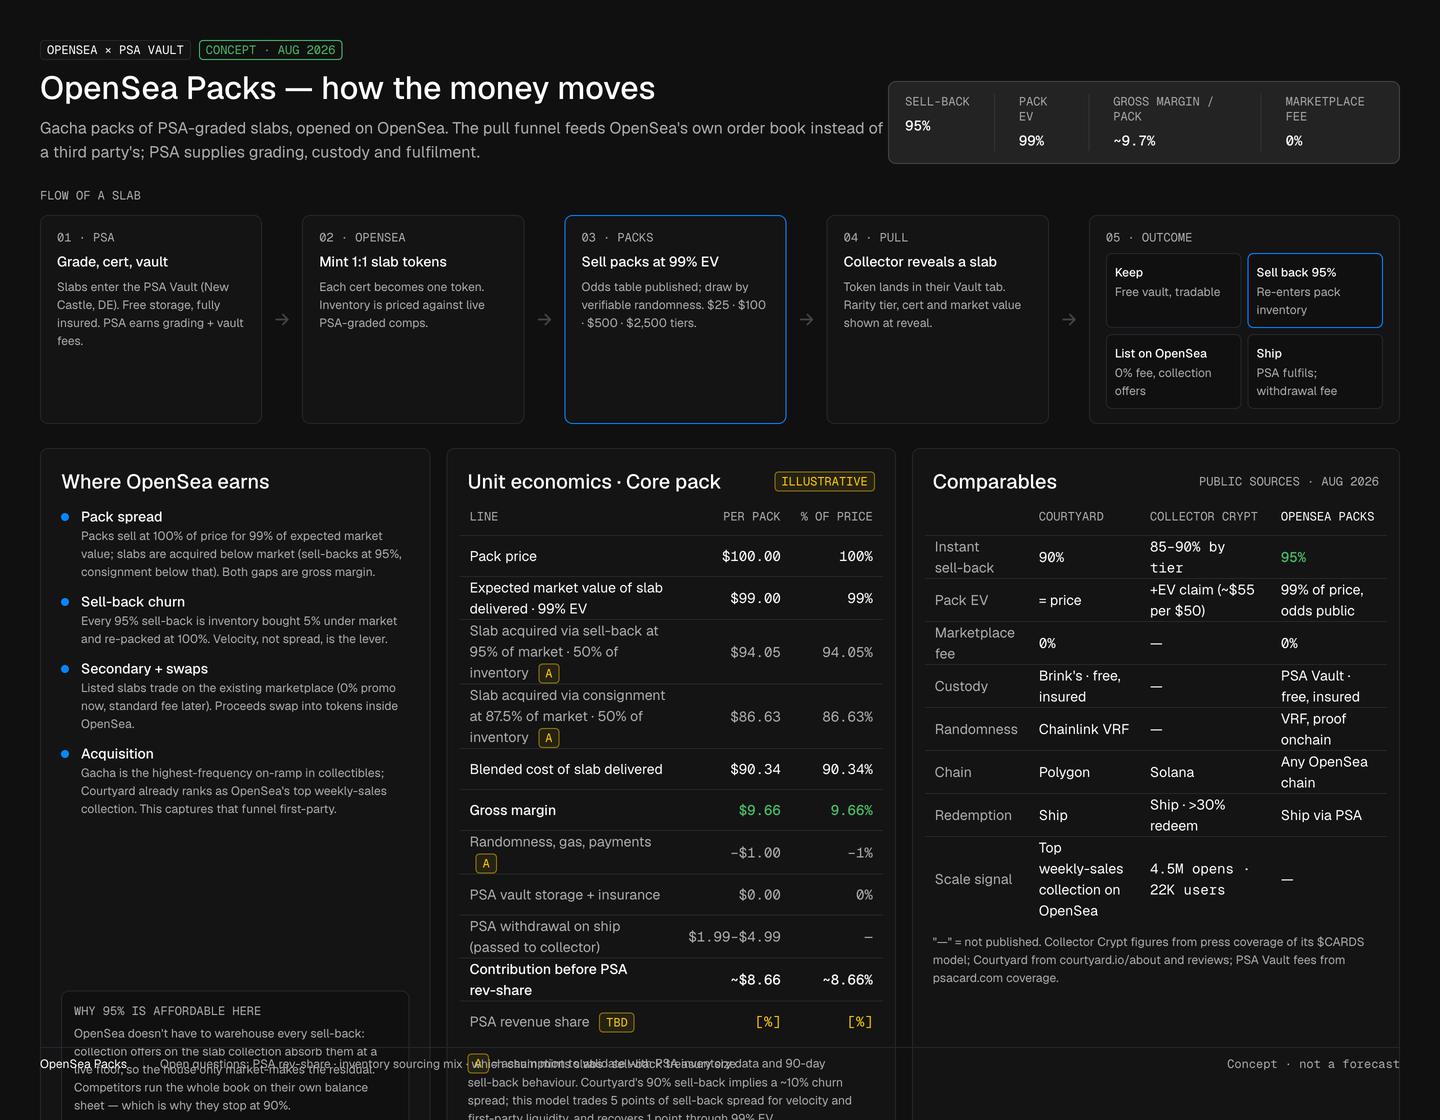The width and height of the screenshot is (1440, 1120).
Task: Click the 'PSA revenue share' row label
Action: [x=529, y=1022]
